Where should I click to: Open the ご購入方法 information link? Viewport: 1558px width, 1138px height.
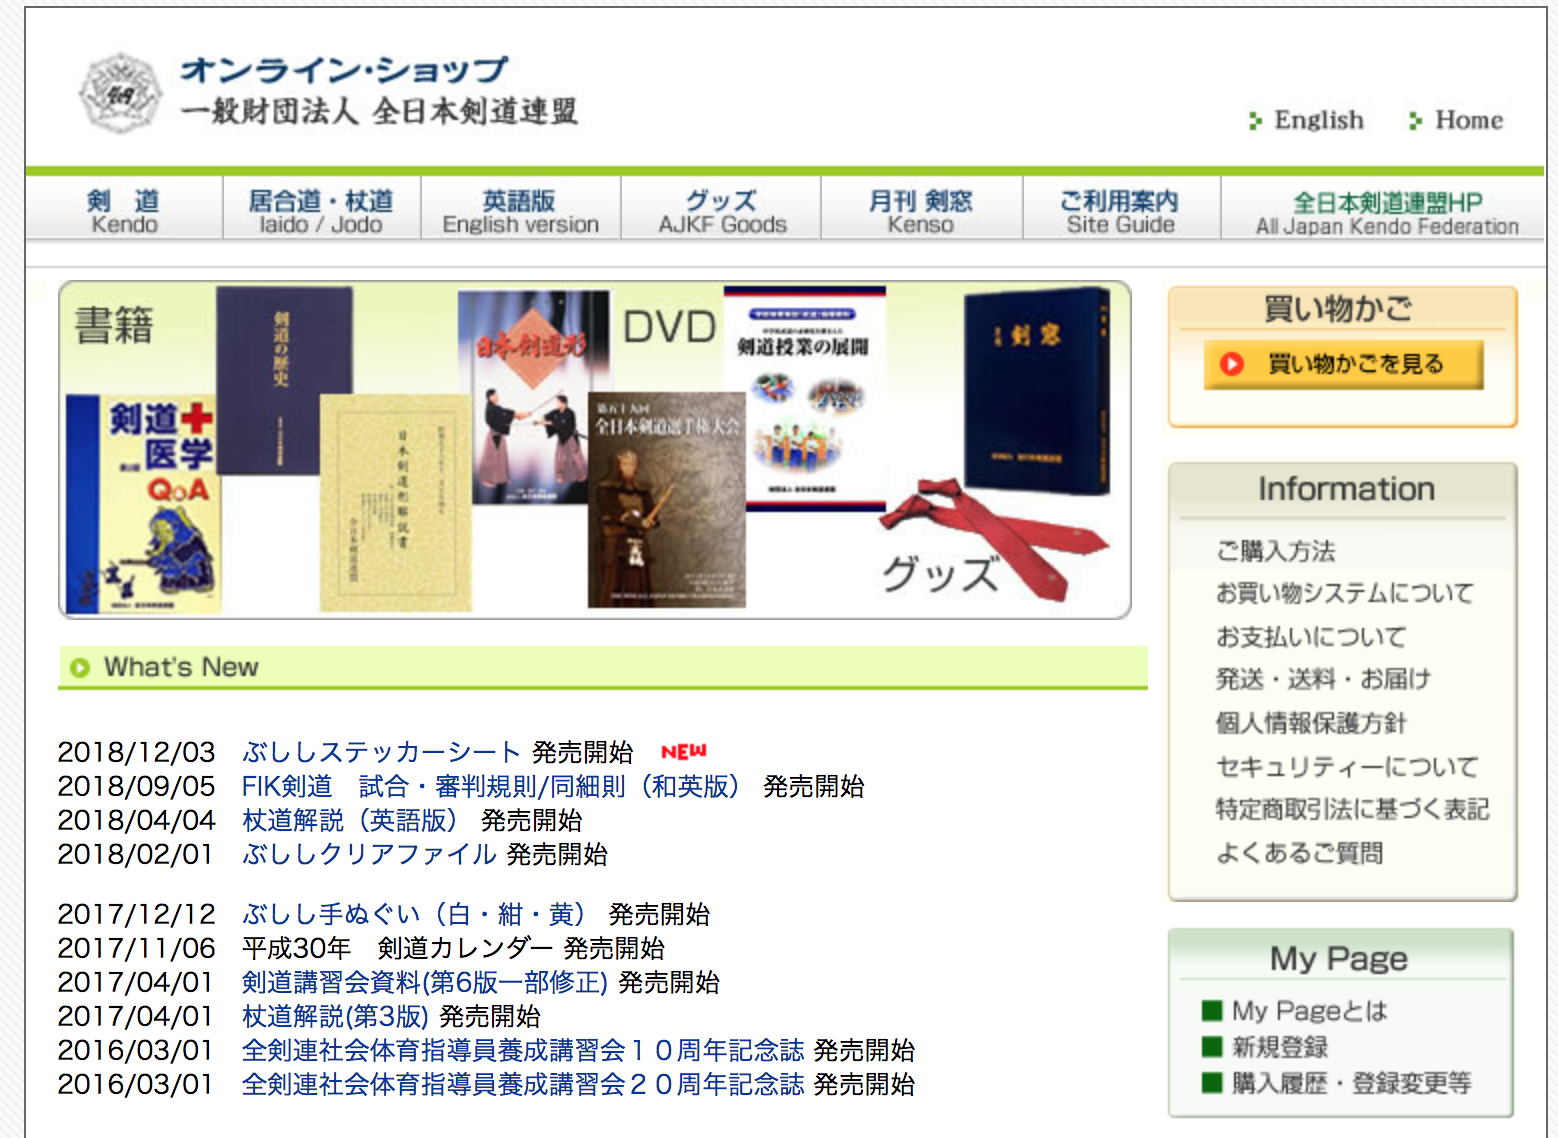coord(1275,551)
